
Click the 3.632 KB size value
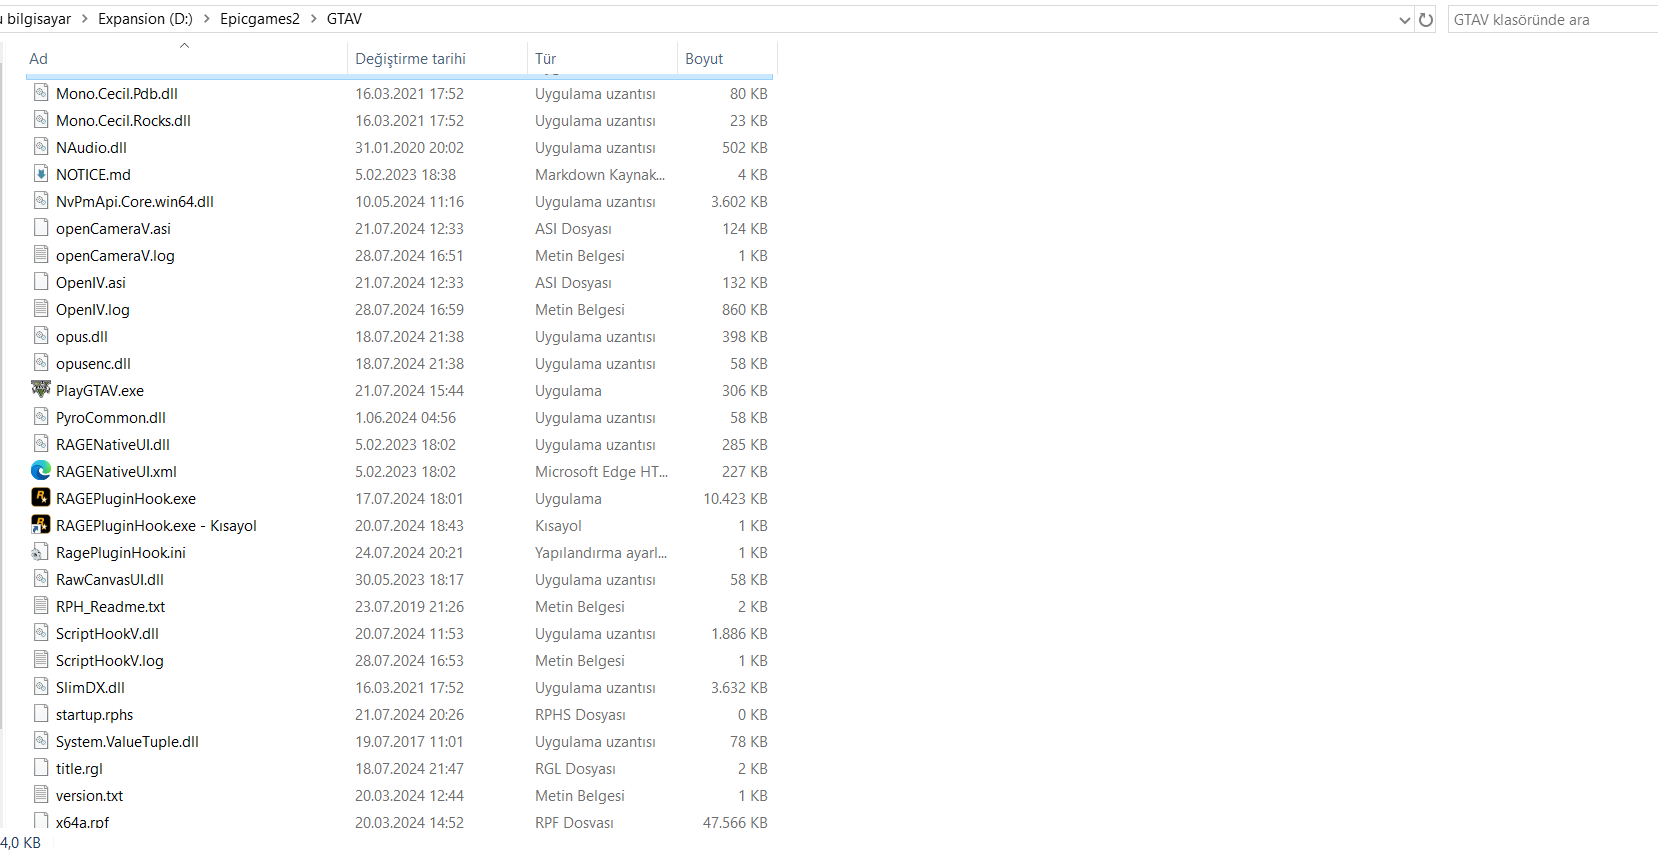(739, 687)
